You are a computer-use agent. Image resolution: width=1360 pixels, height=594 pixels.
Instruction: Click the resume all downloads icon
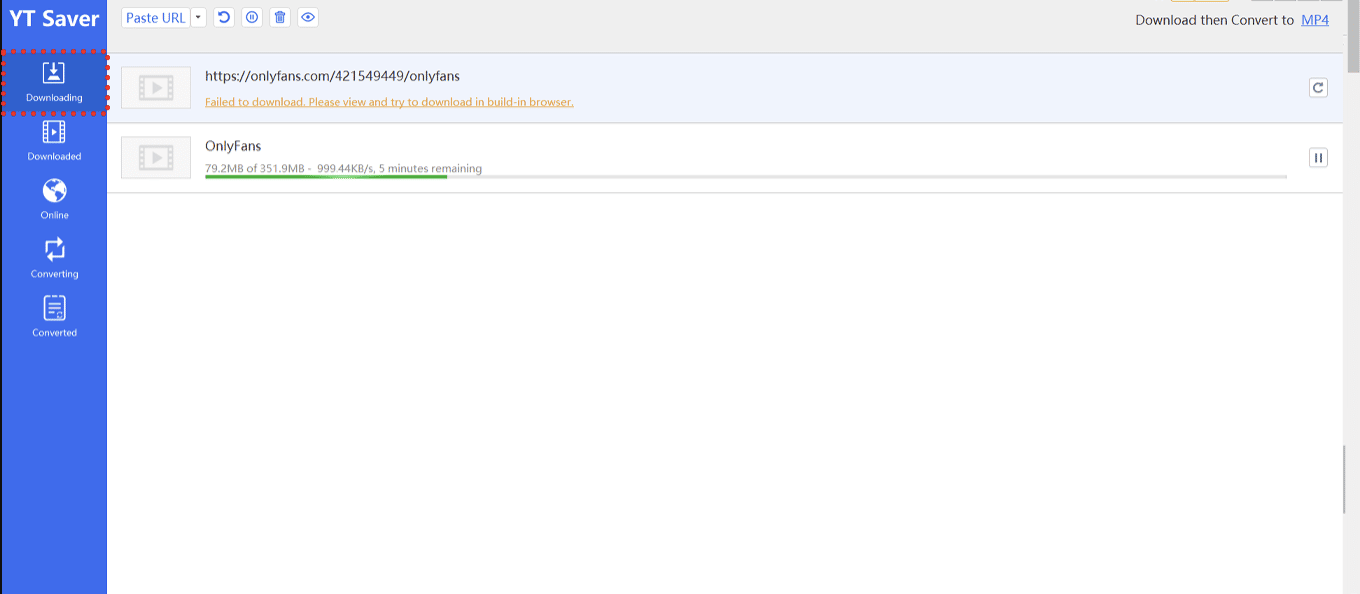(x=224, y=17)
